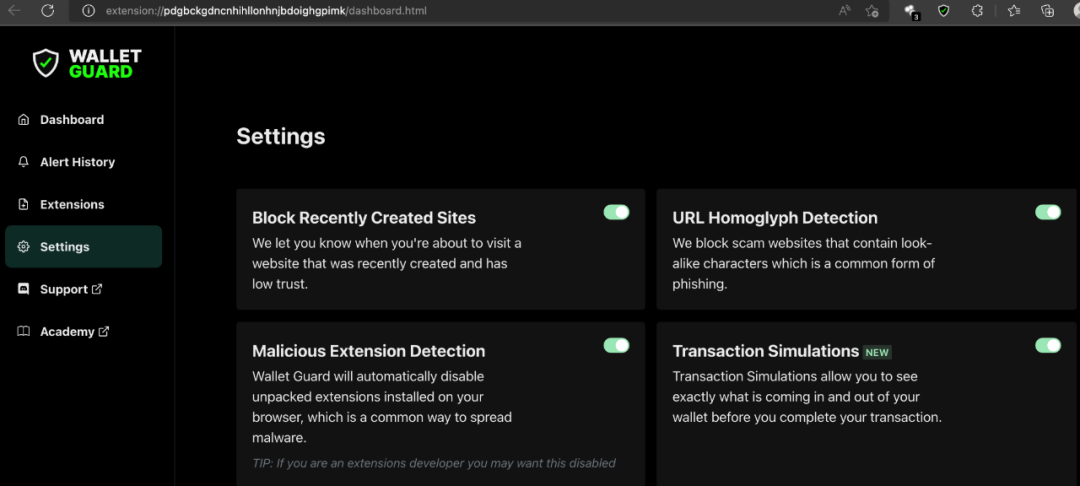The height and width of the screenshot is (486, 1080).
Task: Click the Wallet Guard logo
Action: coord(87,63)
